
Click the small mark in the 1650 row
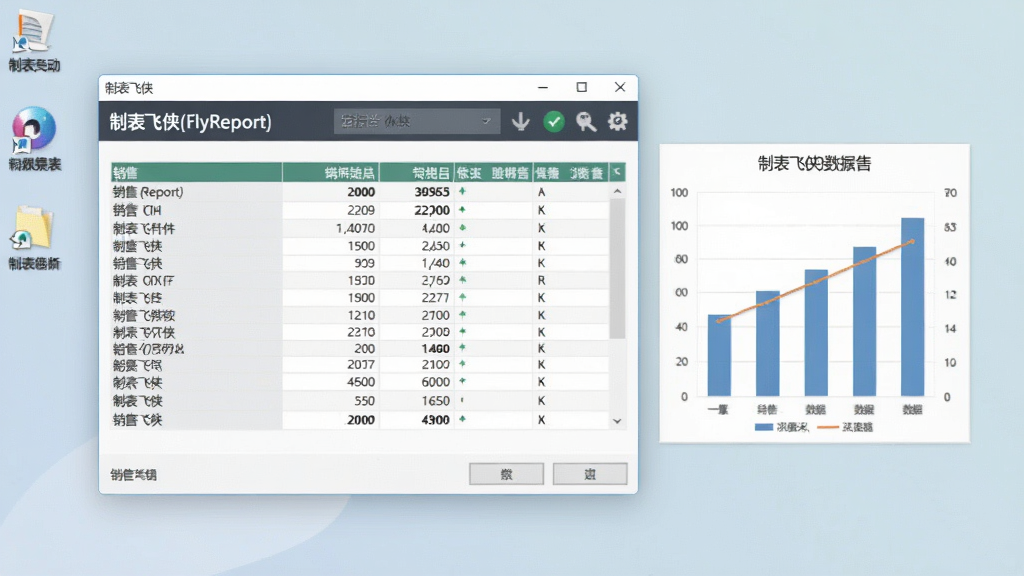[462, 400]
